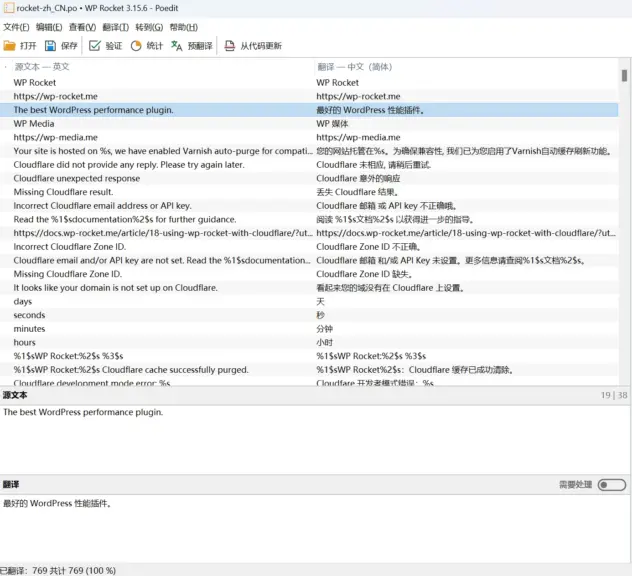Screen dimensions: 632x576
Task: Click translation cell 'Cloudflare 意外的响应'
Action: click(358, 179)
